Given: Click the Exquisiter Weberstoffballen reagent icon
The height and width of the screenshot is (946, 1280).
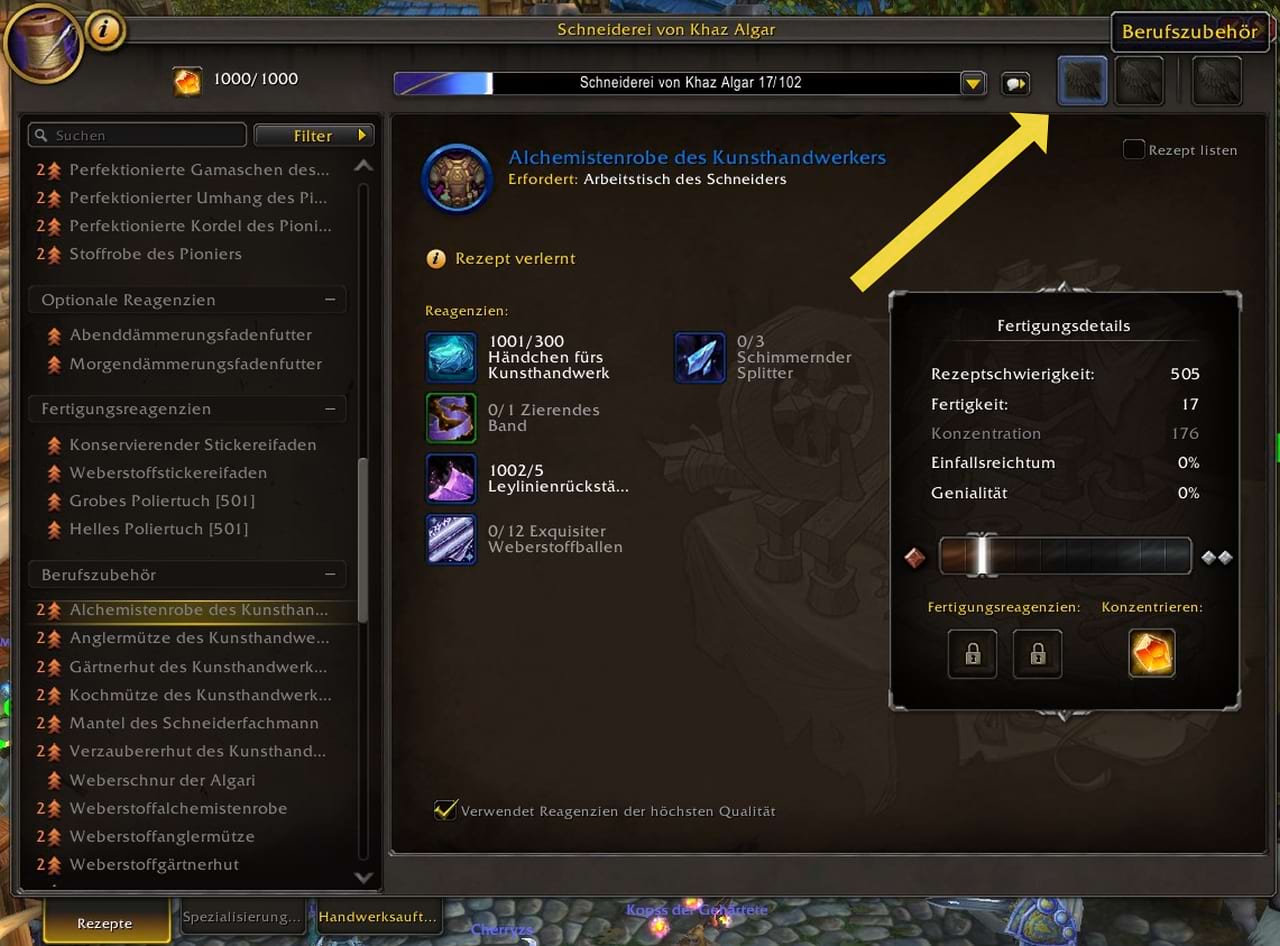Looking at the screenshot, I should (451, 539).
